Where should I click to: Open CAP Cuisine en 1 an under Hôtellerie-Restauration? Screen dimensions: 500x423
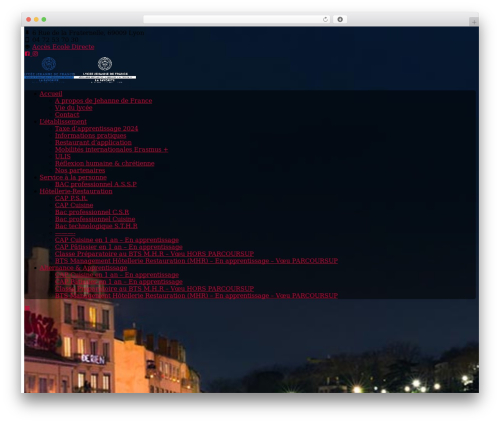point(117,240)
